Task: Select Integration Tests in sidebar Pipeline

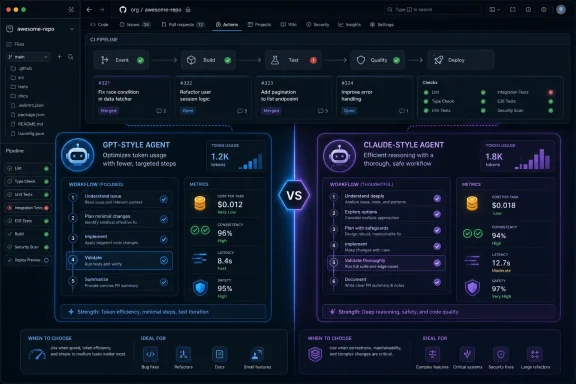Action: click(28, 208)
